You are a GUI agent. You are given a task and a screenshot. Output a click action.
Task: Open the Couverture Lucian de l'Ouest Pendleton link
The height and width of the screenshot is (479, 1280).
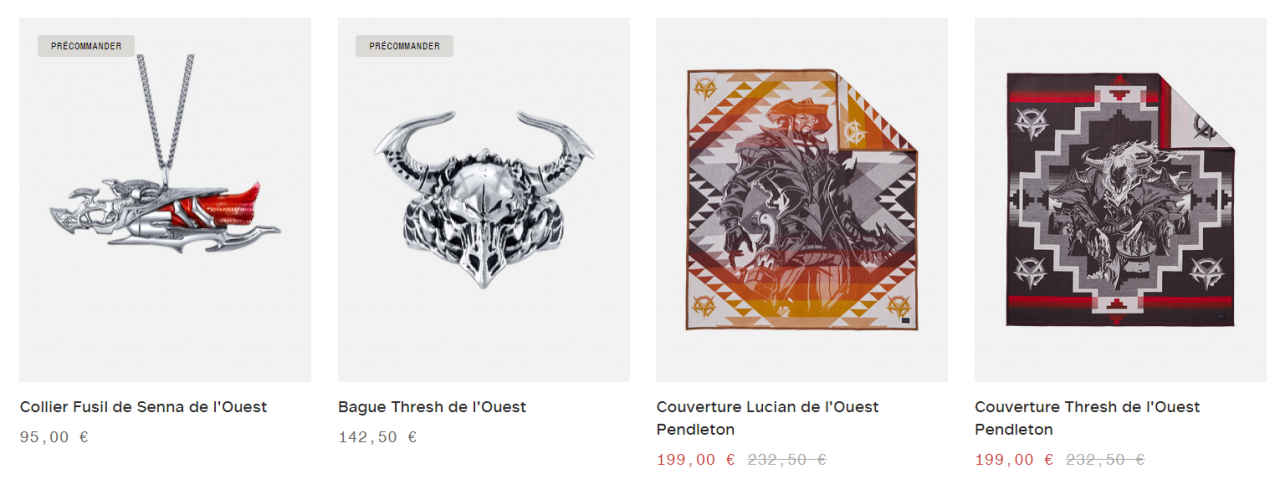768,418
